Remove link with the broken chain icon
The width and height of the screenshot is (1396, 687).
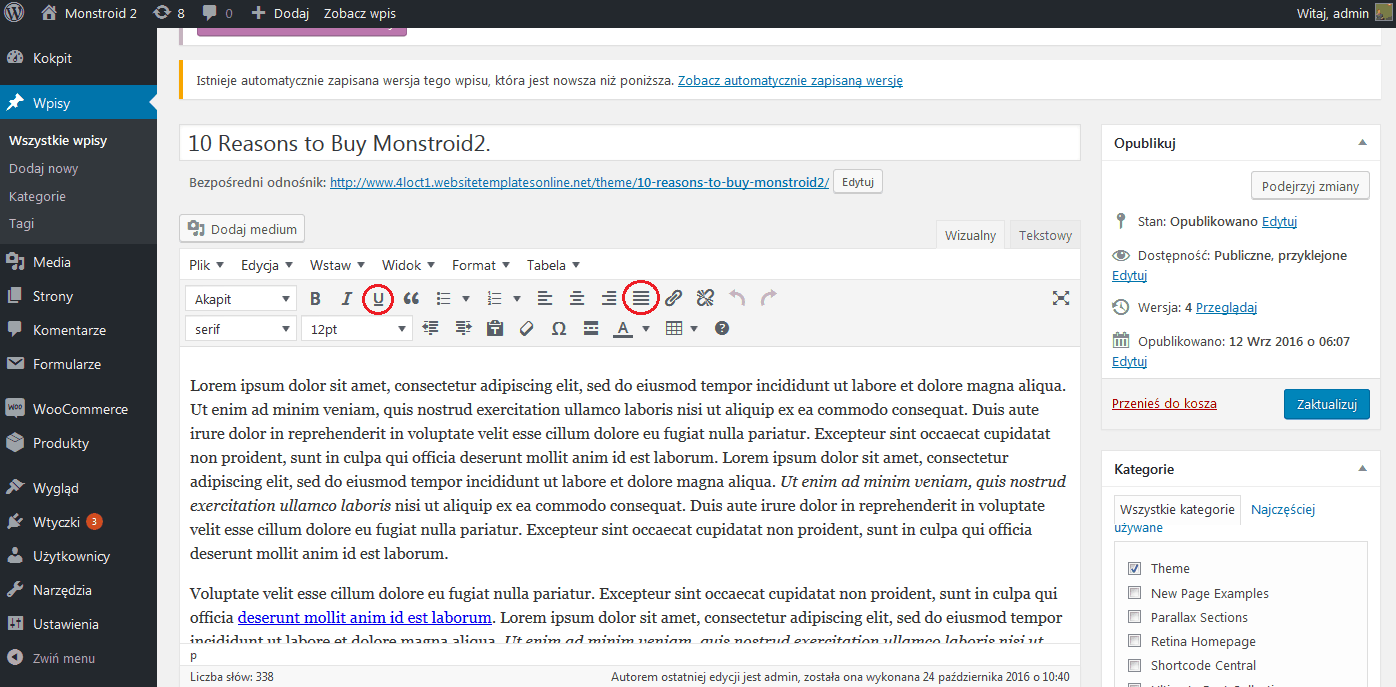706,298
